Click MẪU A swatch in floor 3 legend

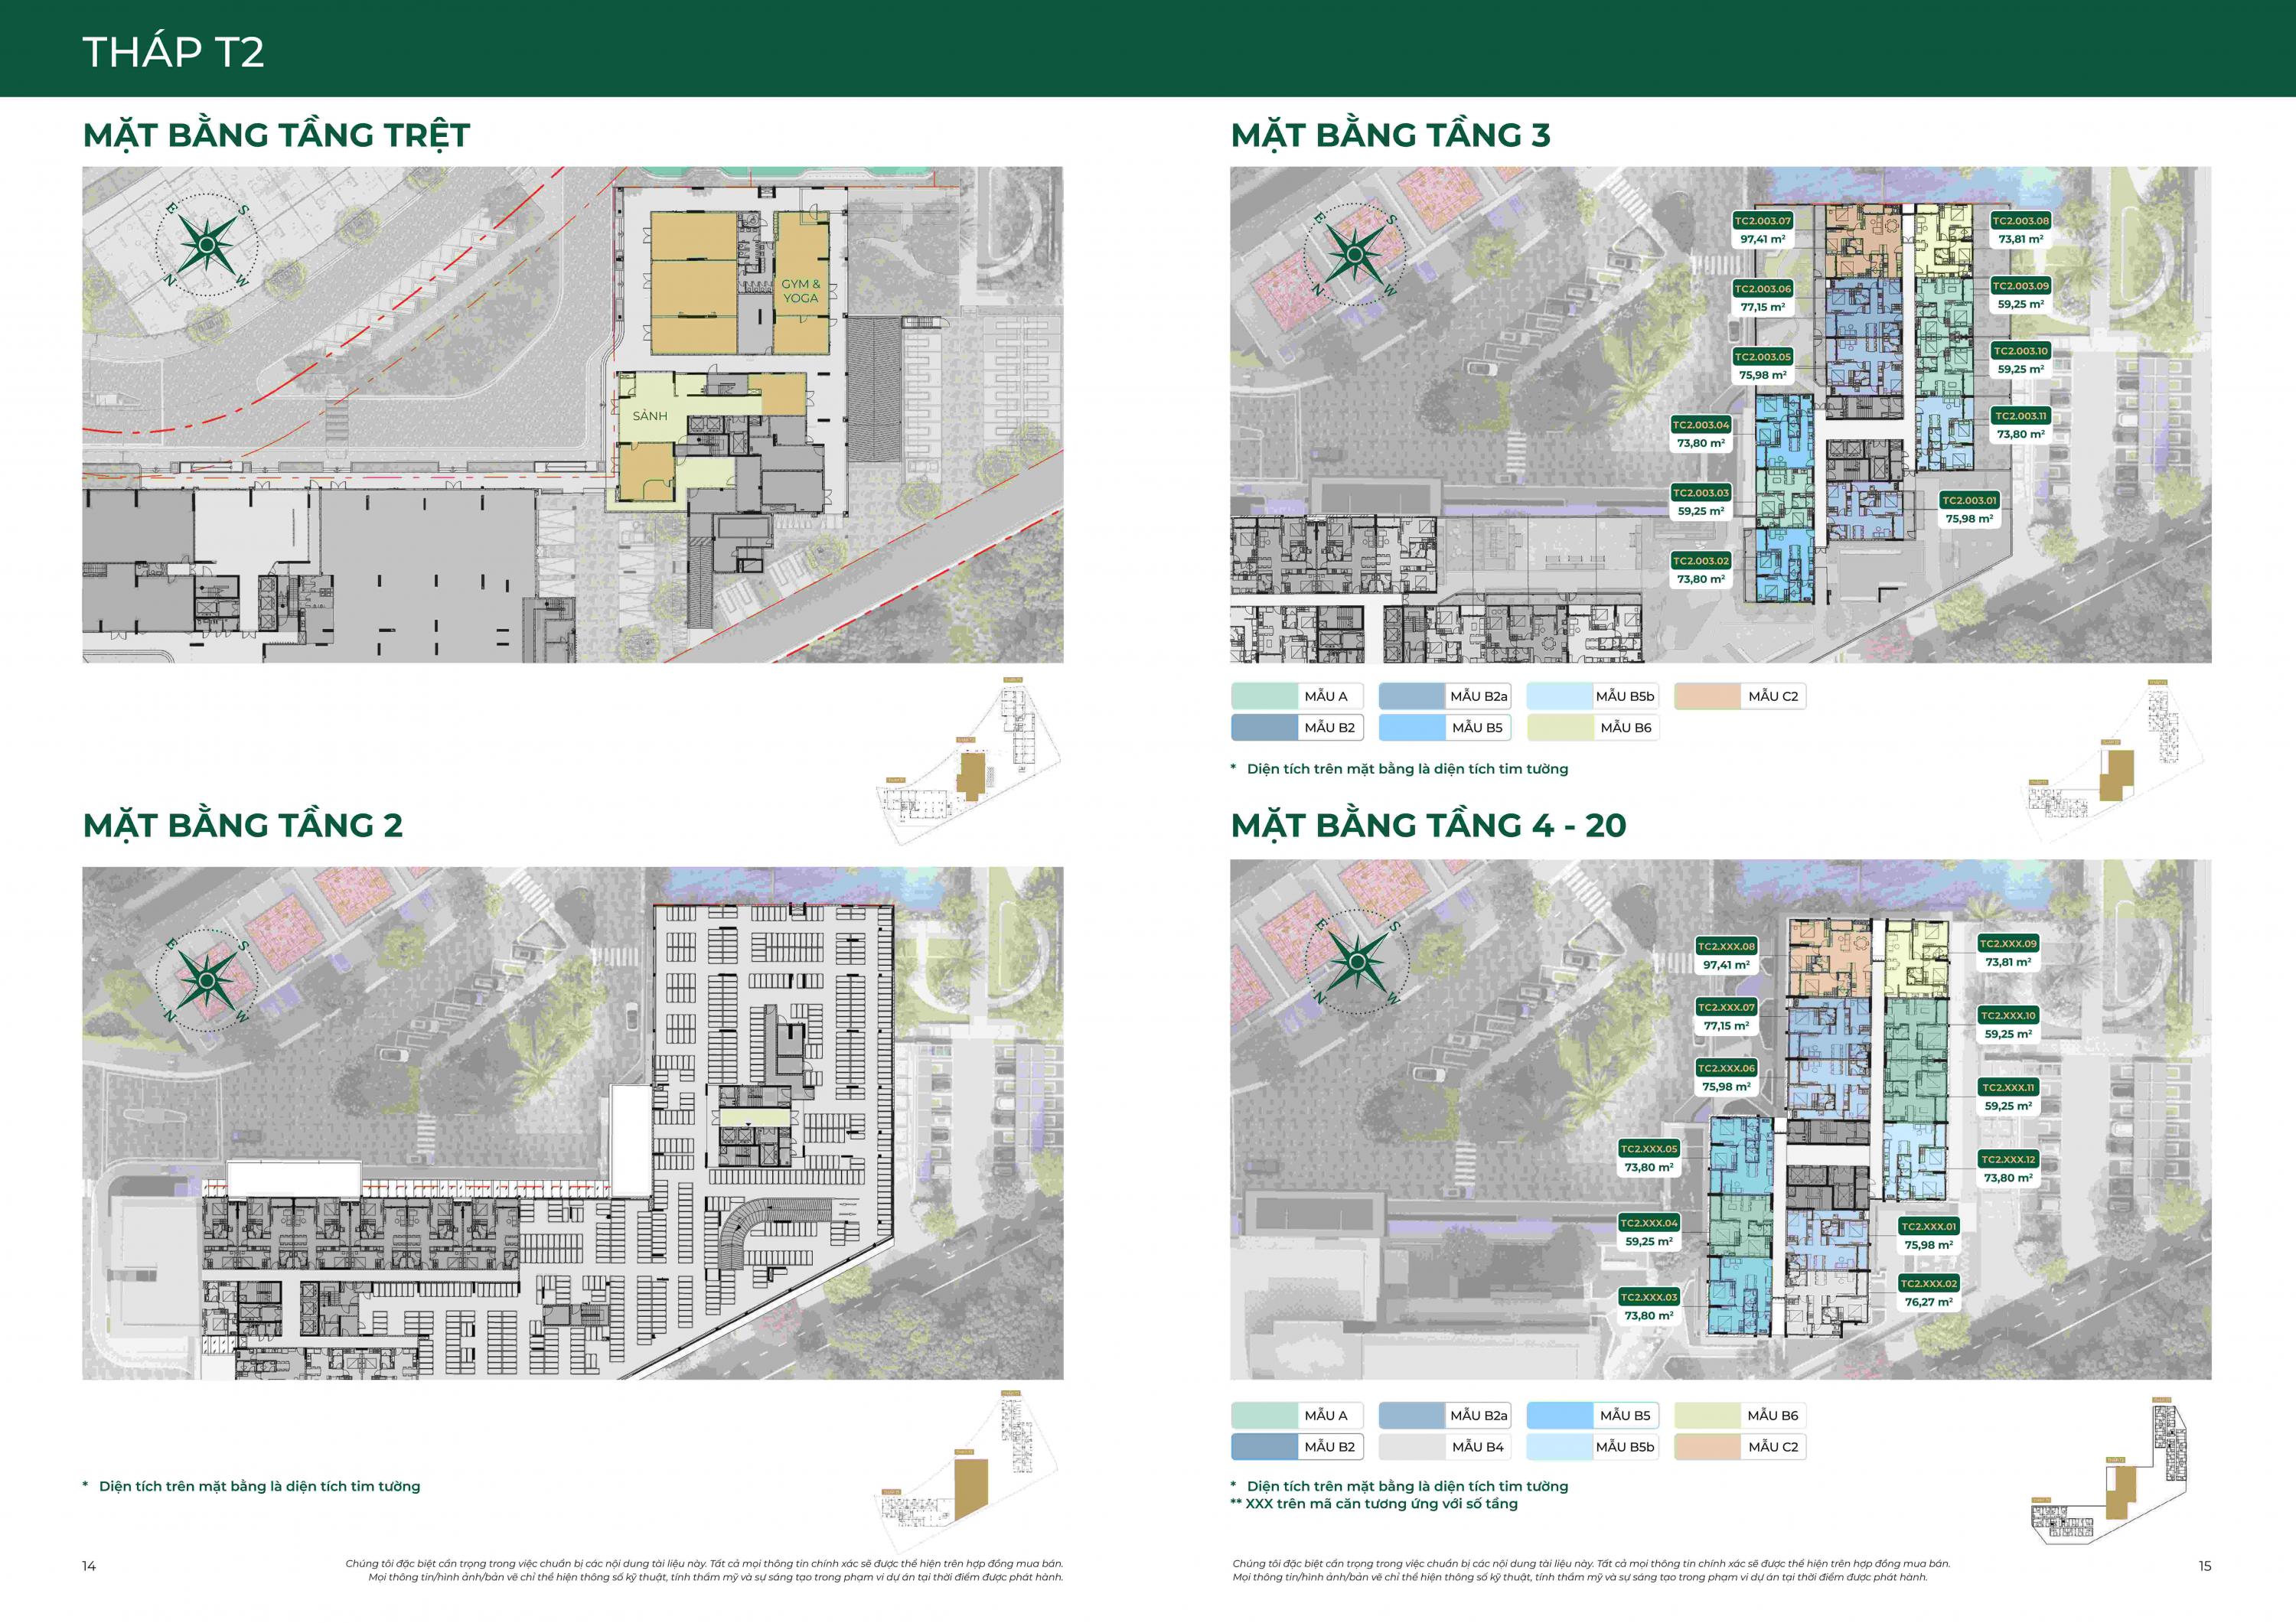click(1264, 696)
